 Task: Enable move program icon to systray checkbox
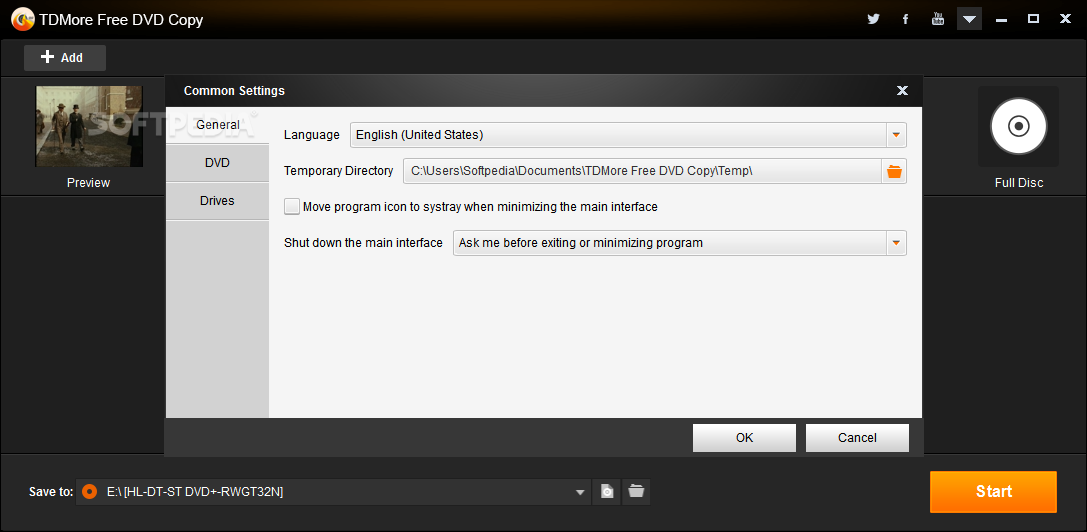point(292,207)
